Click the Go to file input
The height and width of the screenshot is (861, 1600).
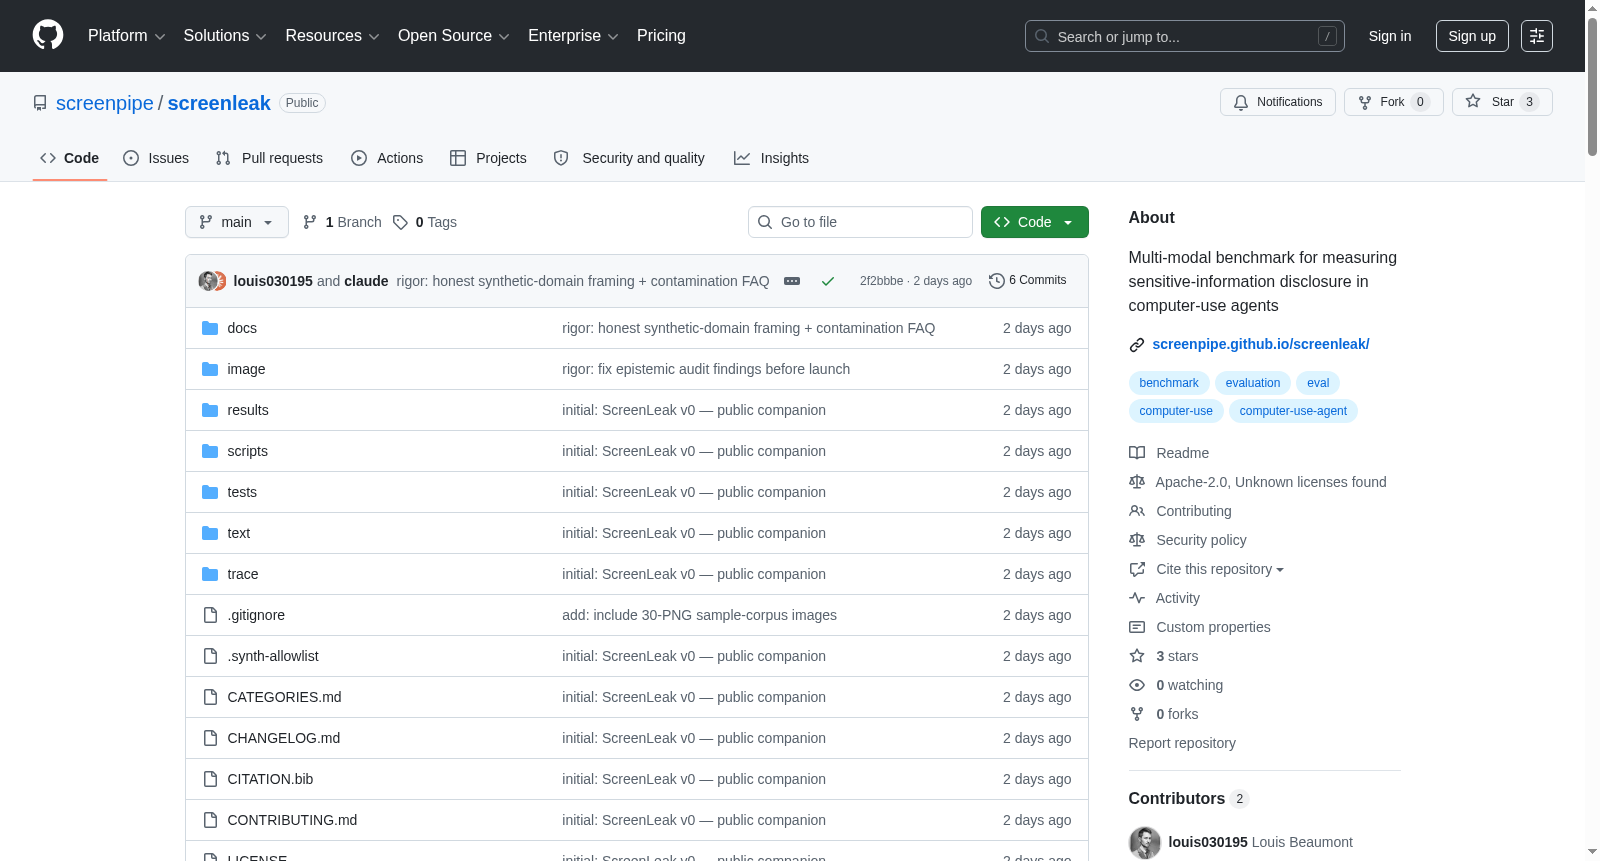860,222
